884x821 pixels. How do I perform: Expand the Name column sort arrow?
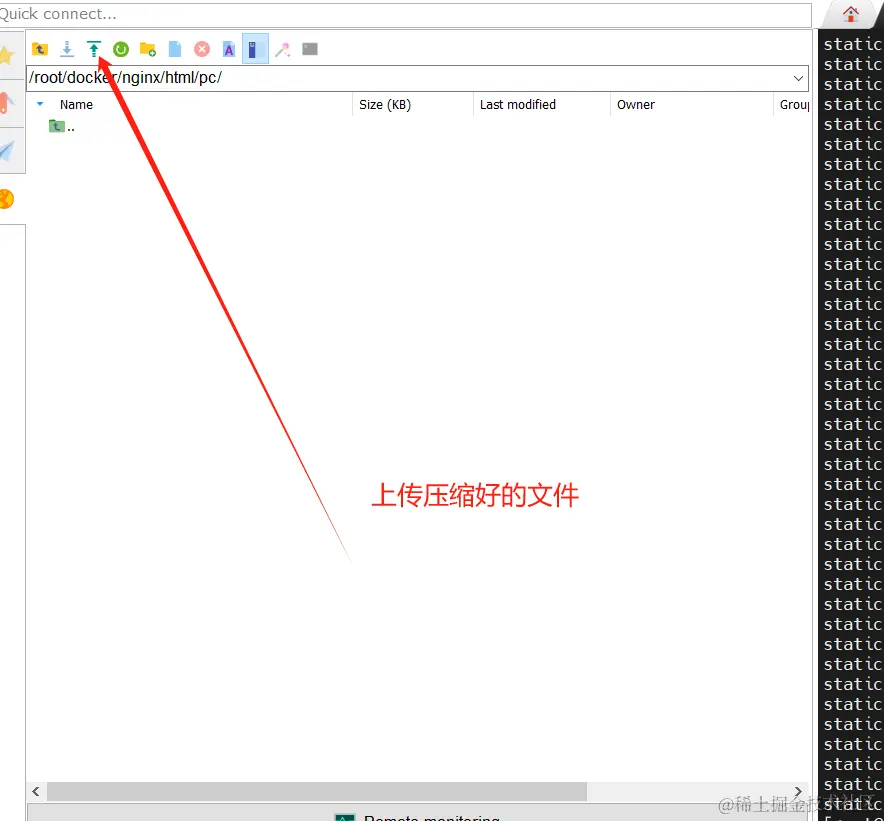point(39,104)
